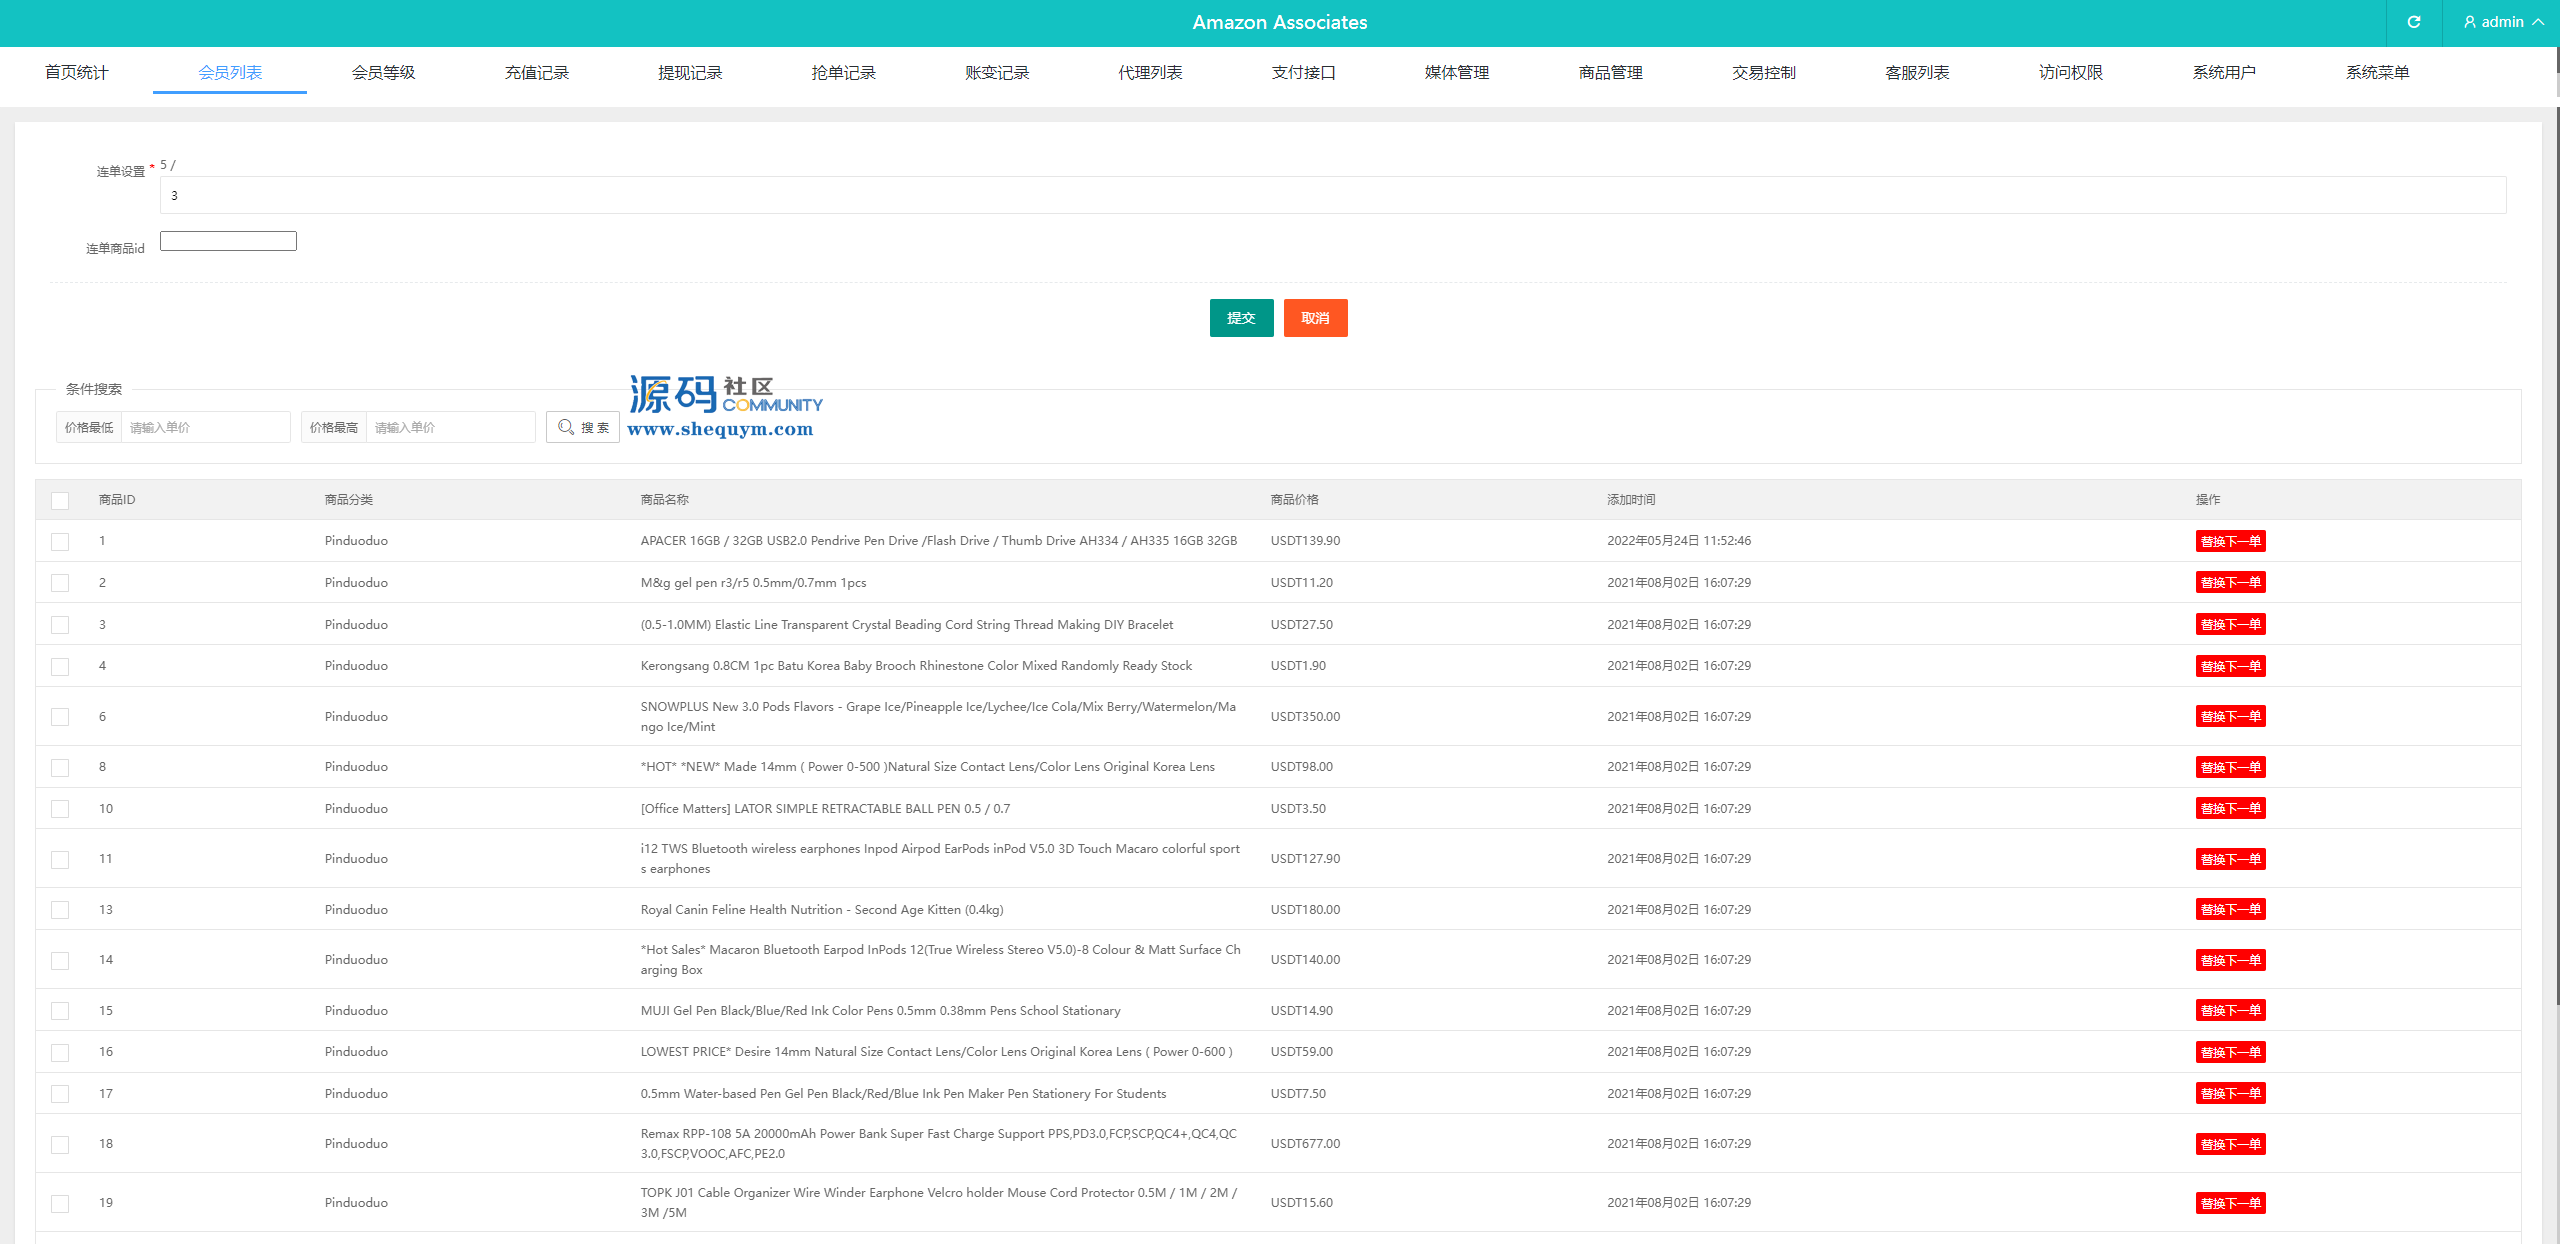Image resolution: width=2560 pixels, height=1244 pixels.
Task: Focus the 连单设置 input field
Action: (x=1333, y=195)
